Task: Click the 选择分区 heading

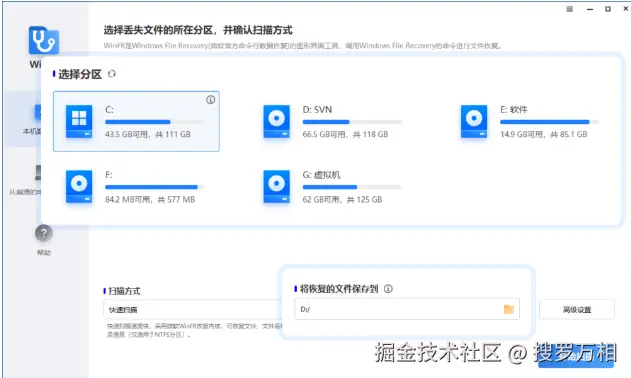Action: [80, 74]
